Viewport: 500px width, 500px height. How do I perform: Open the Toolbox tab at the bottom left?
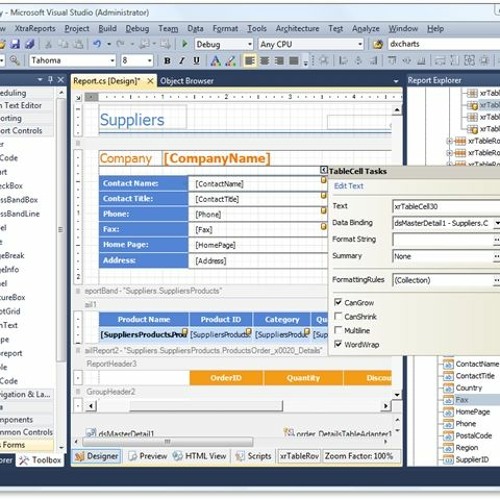[x=41, y=460]
